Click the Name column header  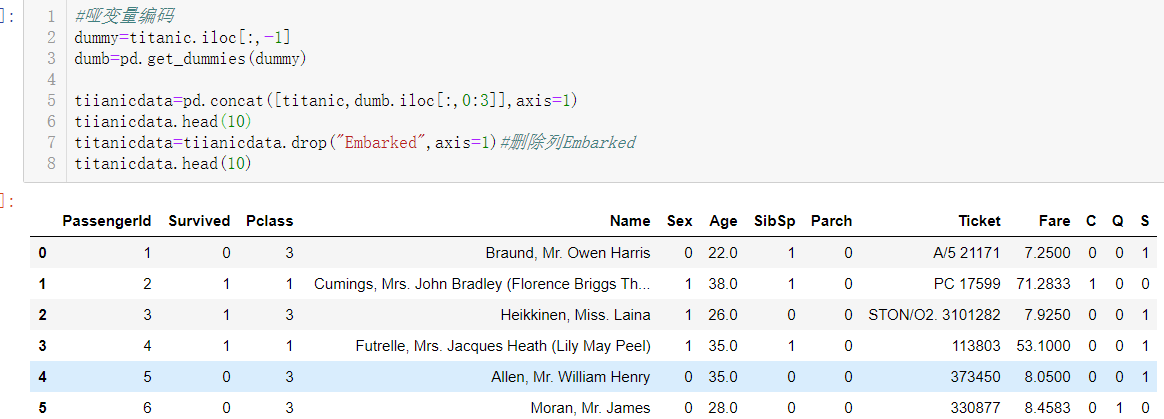pyautogui.click(x=630, y=221)
